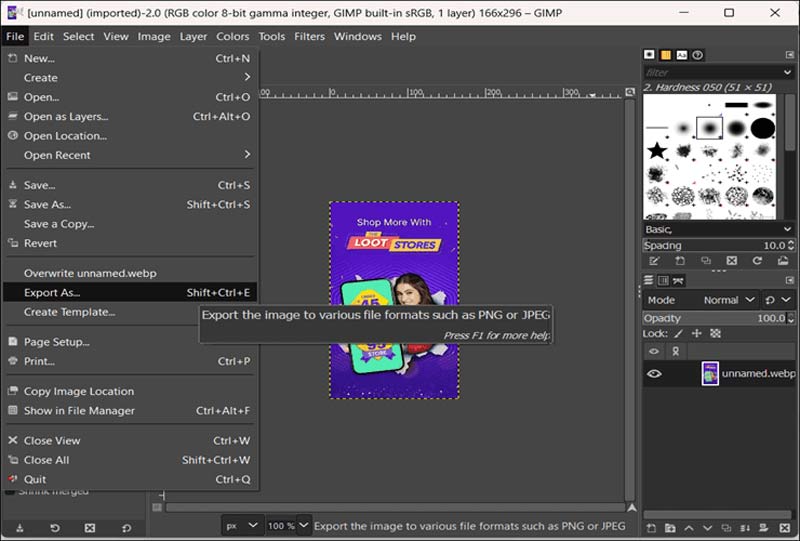Open the Fonts tab in the dock
Image resolution: width=800 pixels, height=541 pixels.
pyautogui.click(x=682, y=55)
